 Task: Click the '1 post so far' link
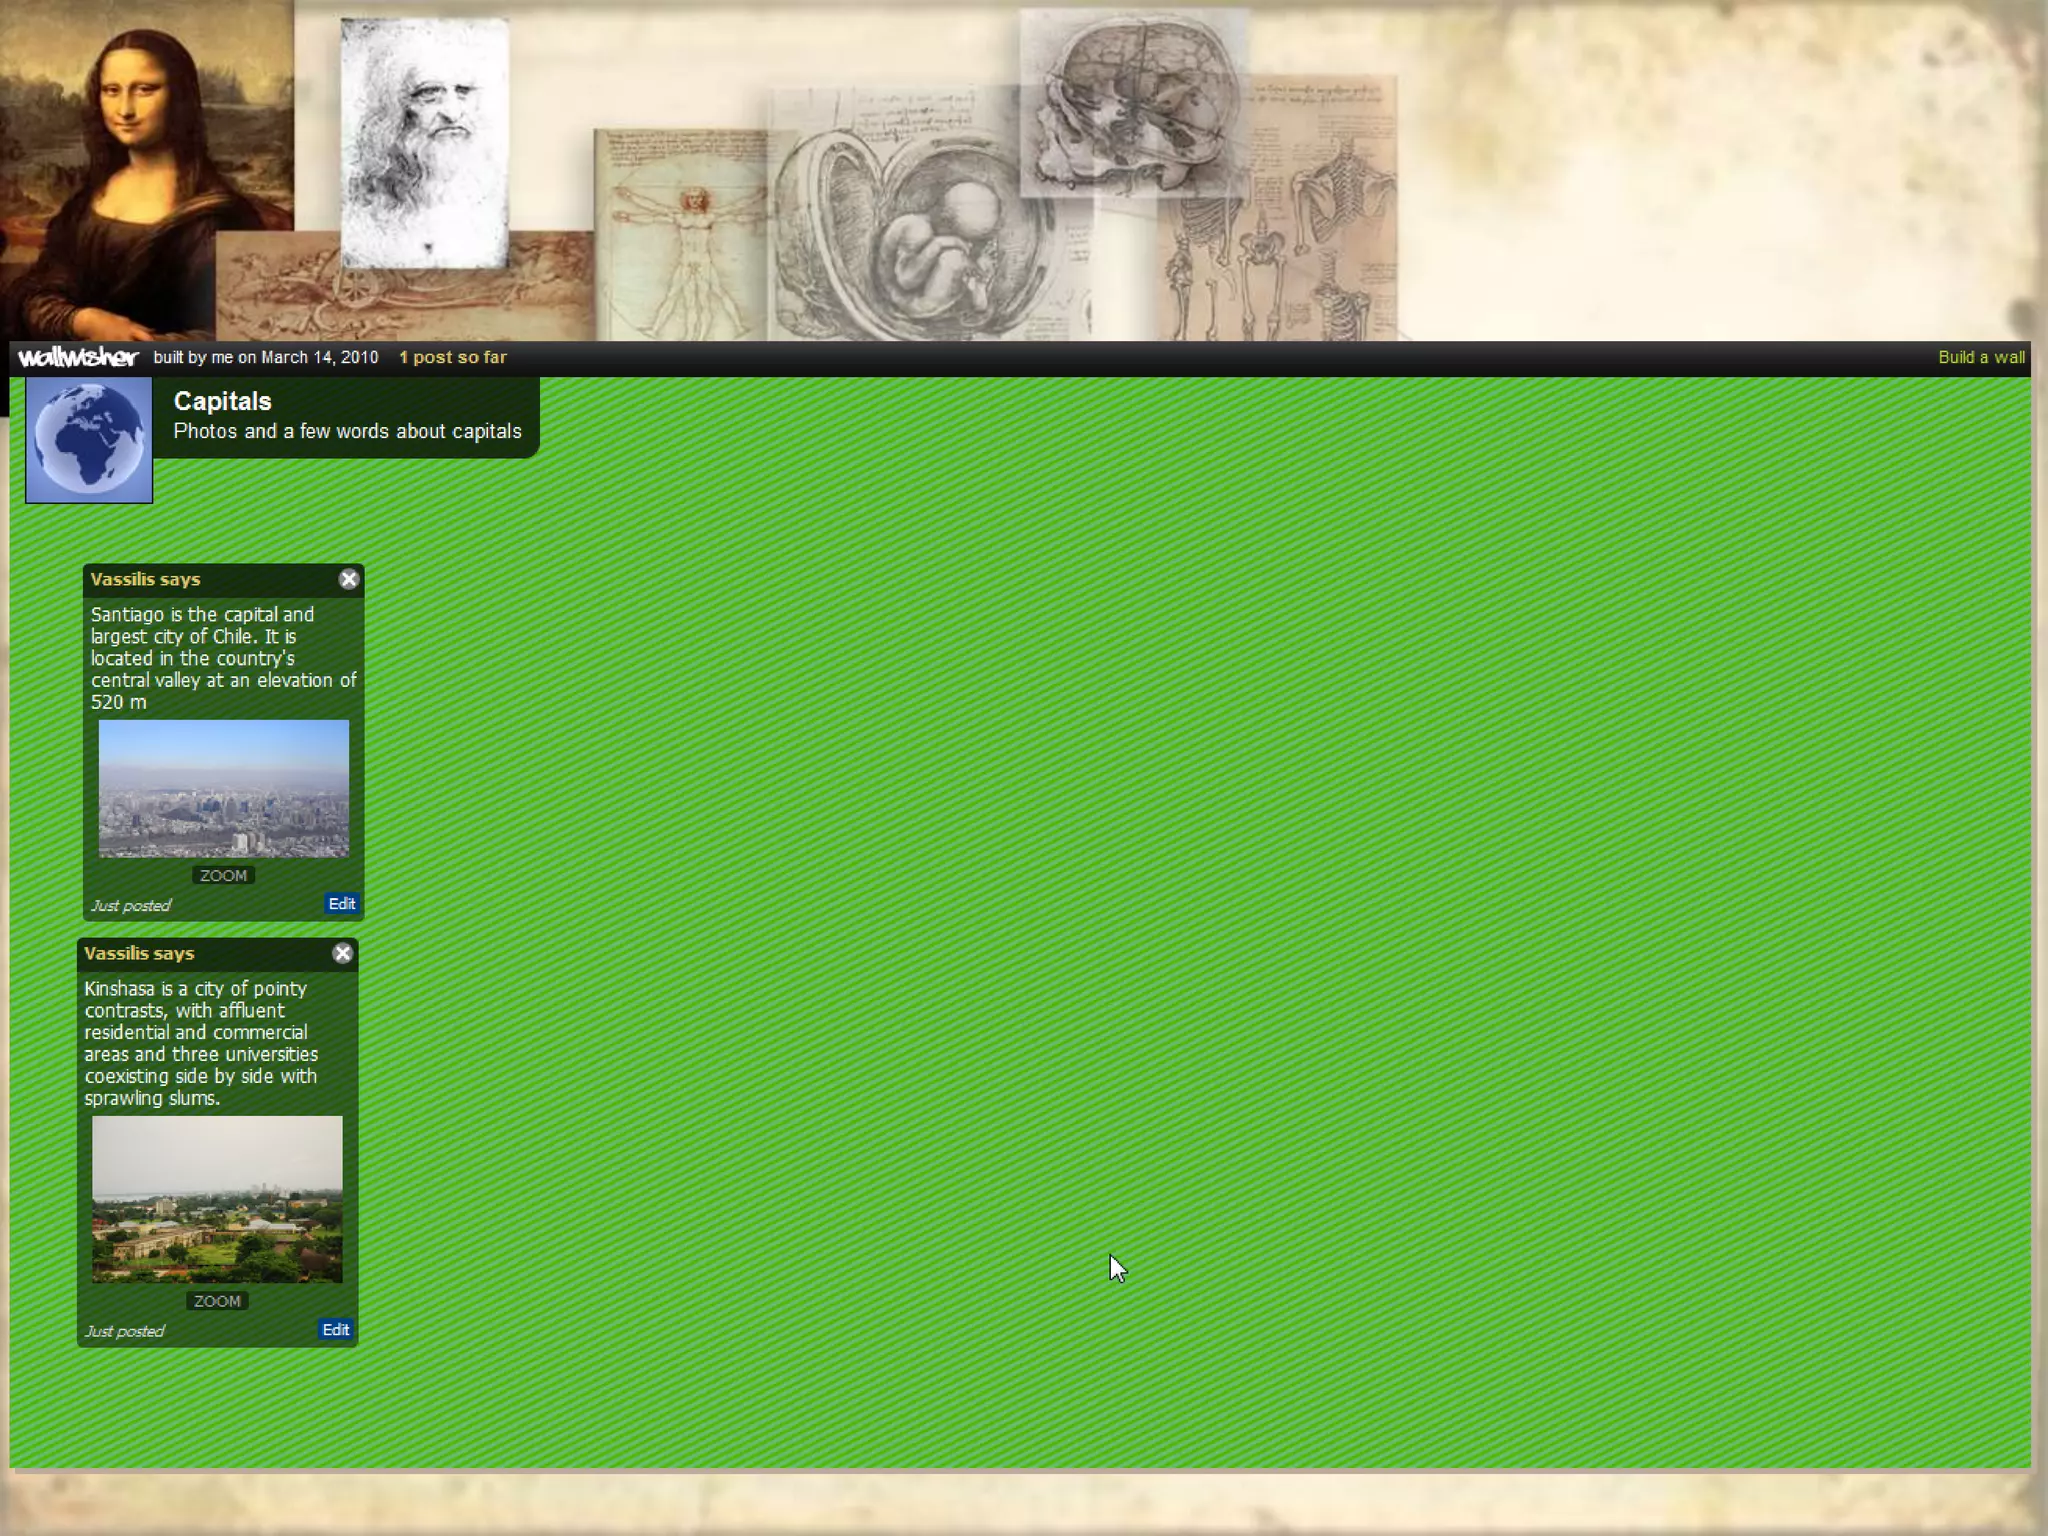click(453, 357)
